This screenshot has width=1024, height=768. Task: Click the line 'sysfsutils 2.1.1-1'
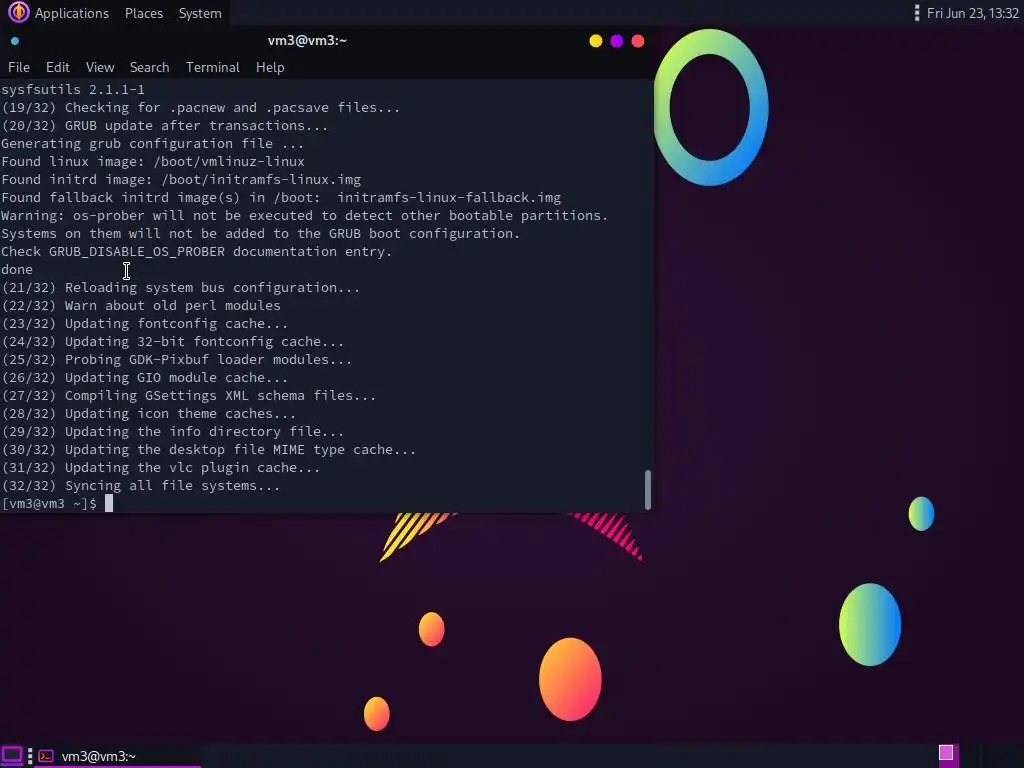pos(73,89)
